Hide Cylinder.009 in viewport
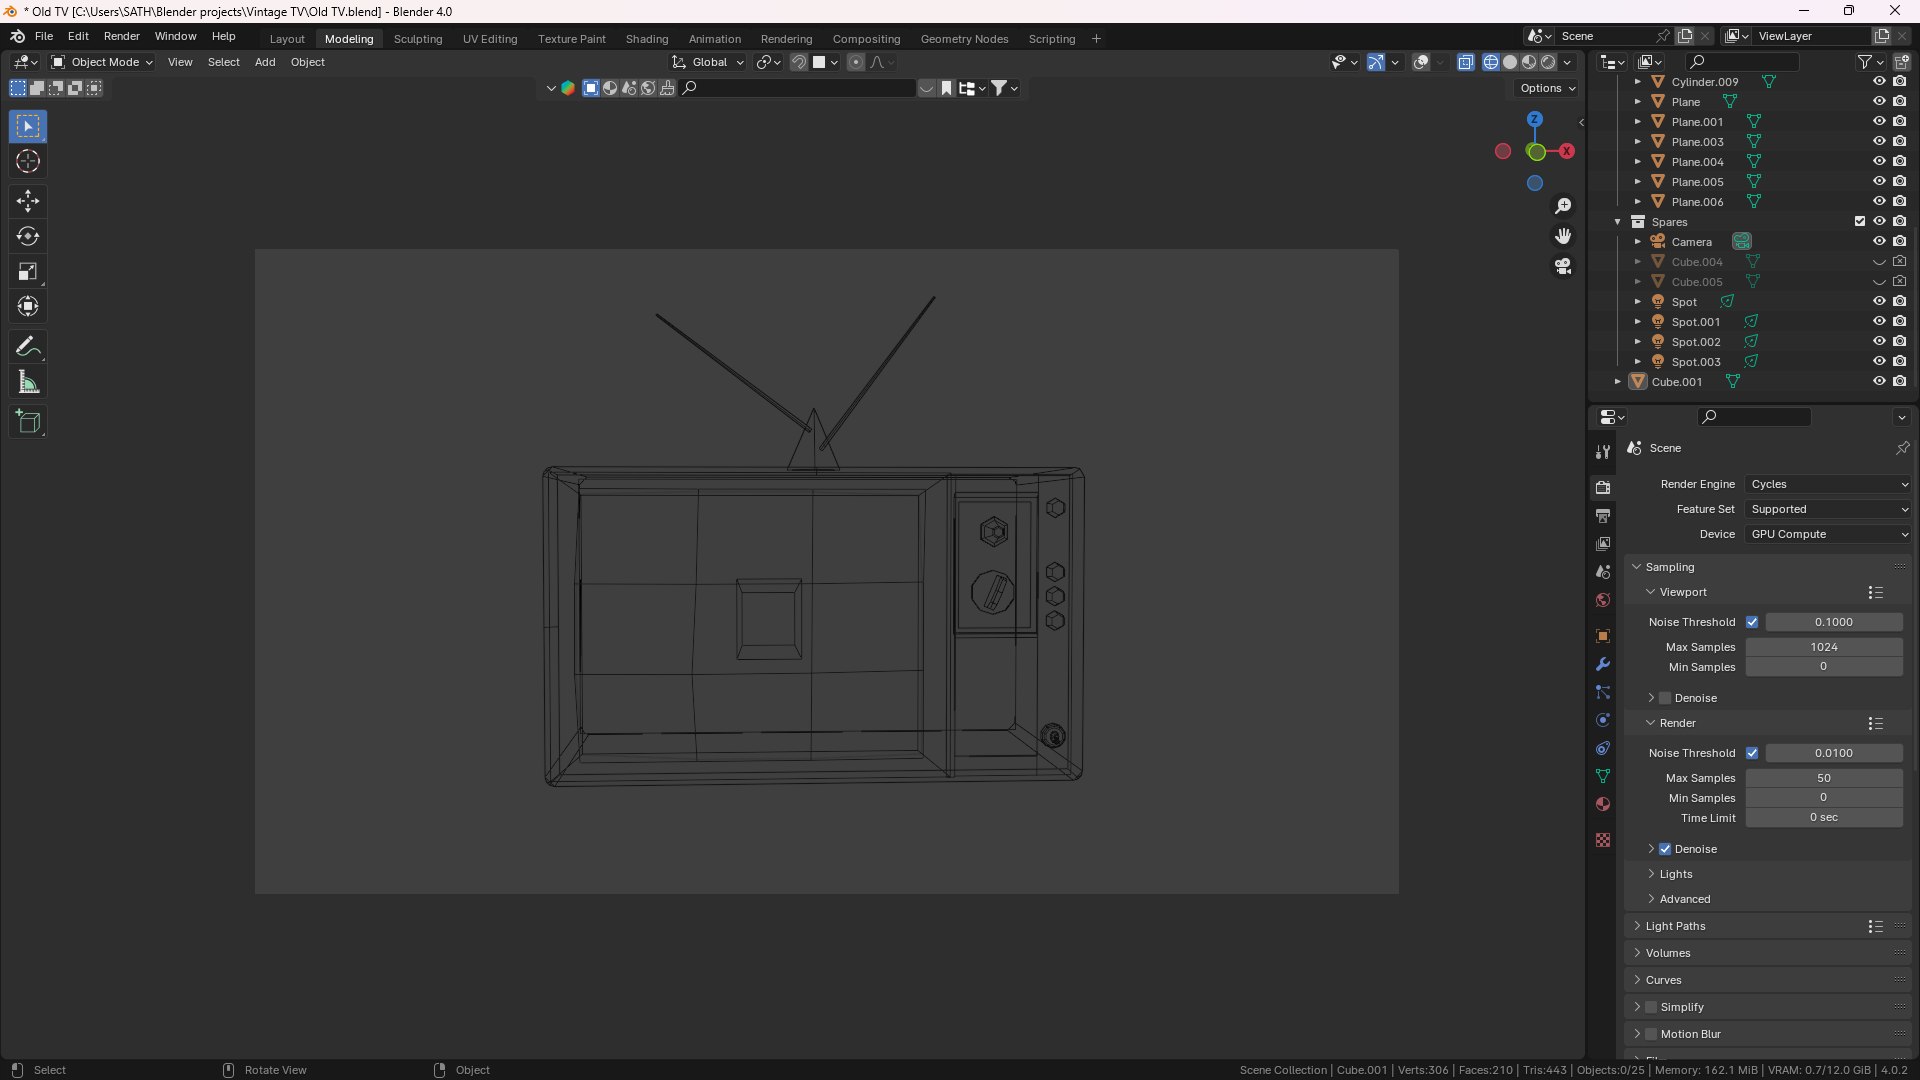Screen dimensions: 1920x1080 click(1879, 82)
